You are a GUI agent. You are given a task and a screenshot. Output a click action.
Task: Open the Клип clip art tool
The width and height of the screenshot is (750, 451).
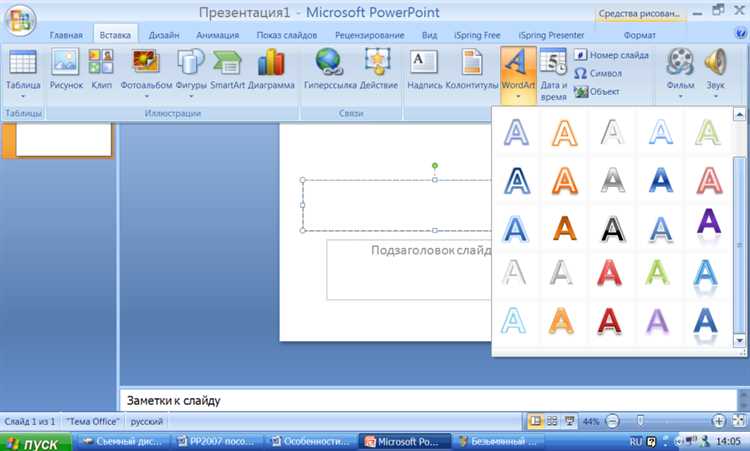101,70
